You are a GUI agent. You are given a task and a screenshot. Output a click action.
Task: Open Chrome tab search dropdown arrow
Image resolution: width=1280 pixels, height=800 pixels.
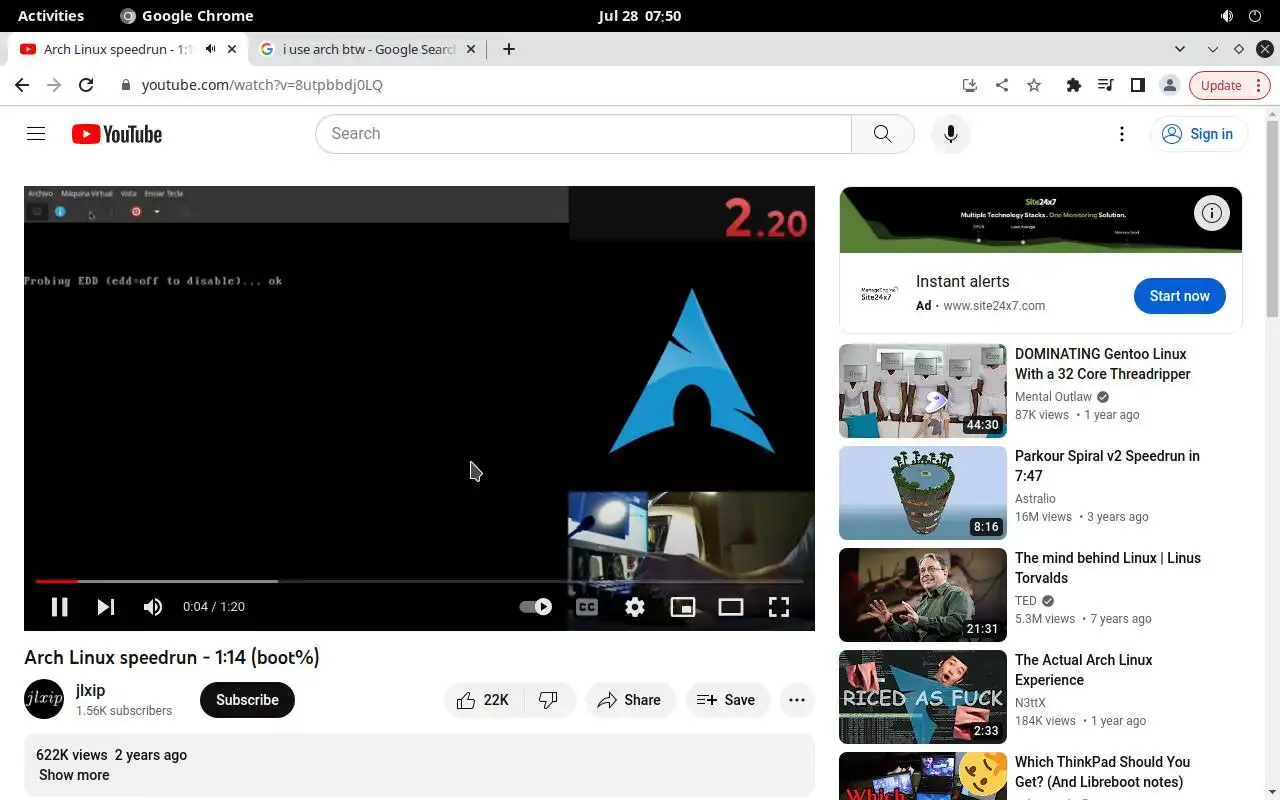click(x=1180, y=49)
